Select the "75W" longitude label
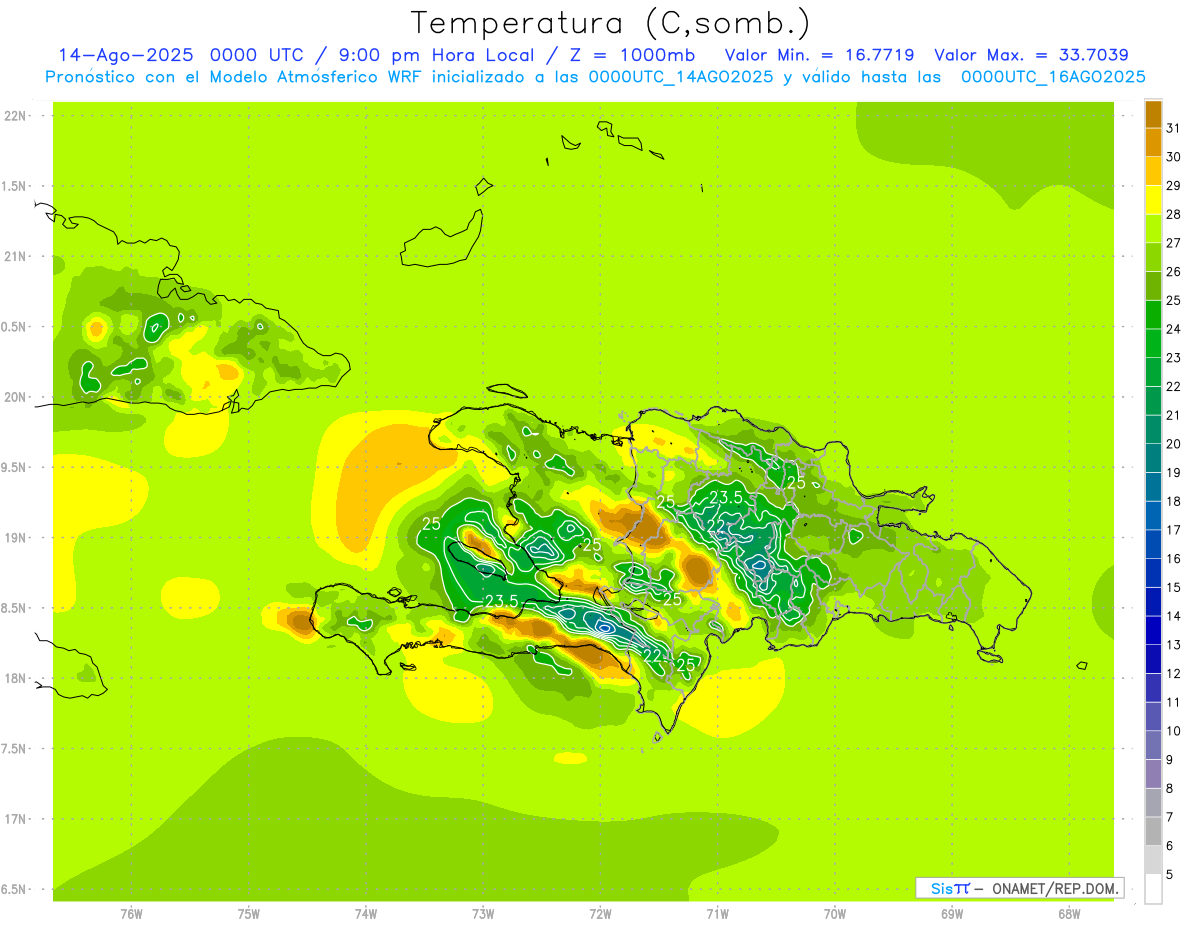This screenshot has height=927, width=1200. pos(249,913)
